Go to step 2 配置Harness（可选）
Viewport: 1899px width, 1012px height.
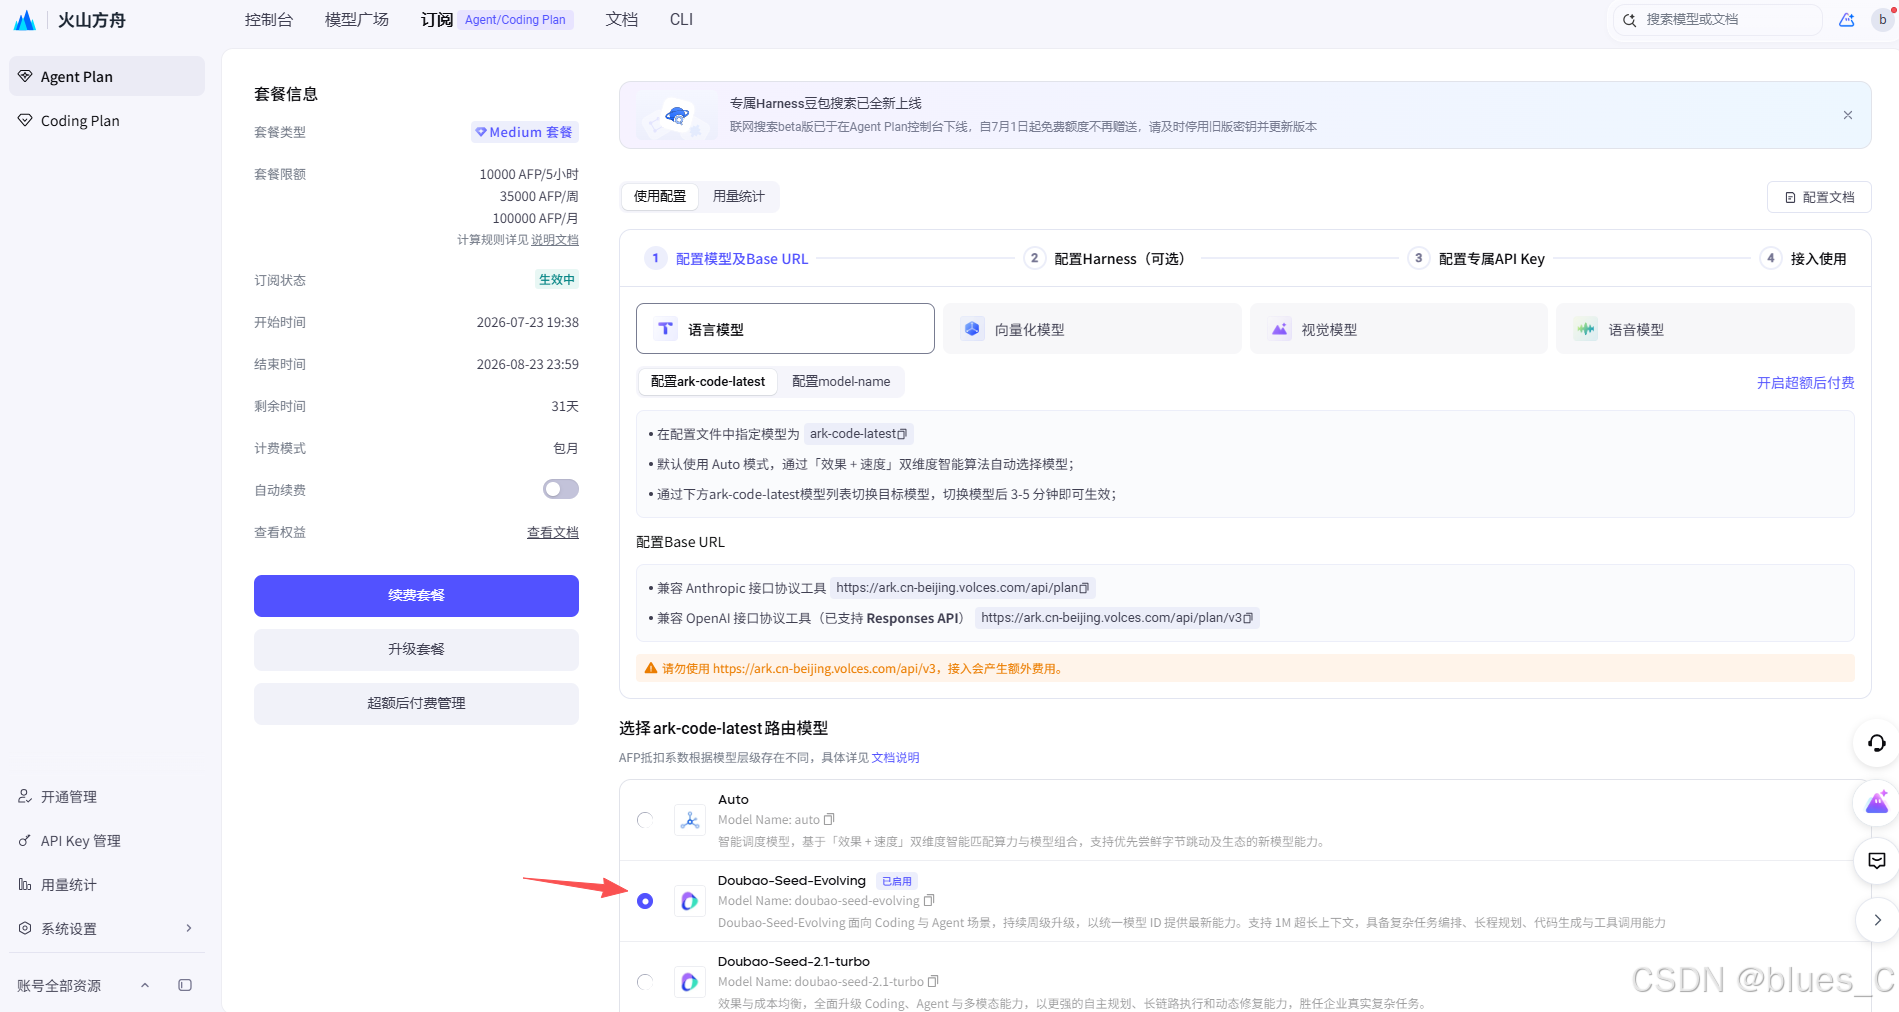pos(1105,259)
